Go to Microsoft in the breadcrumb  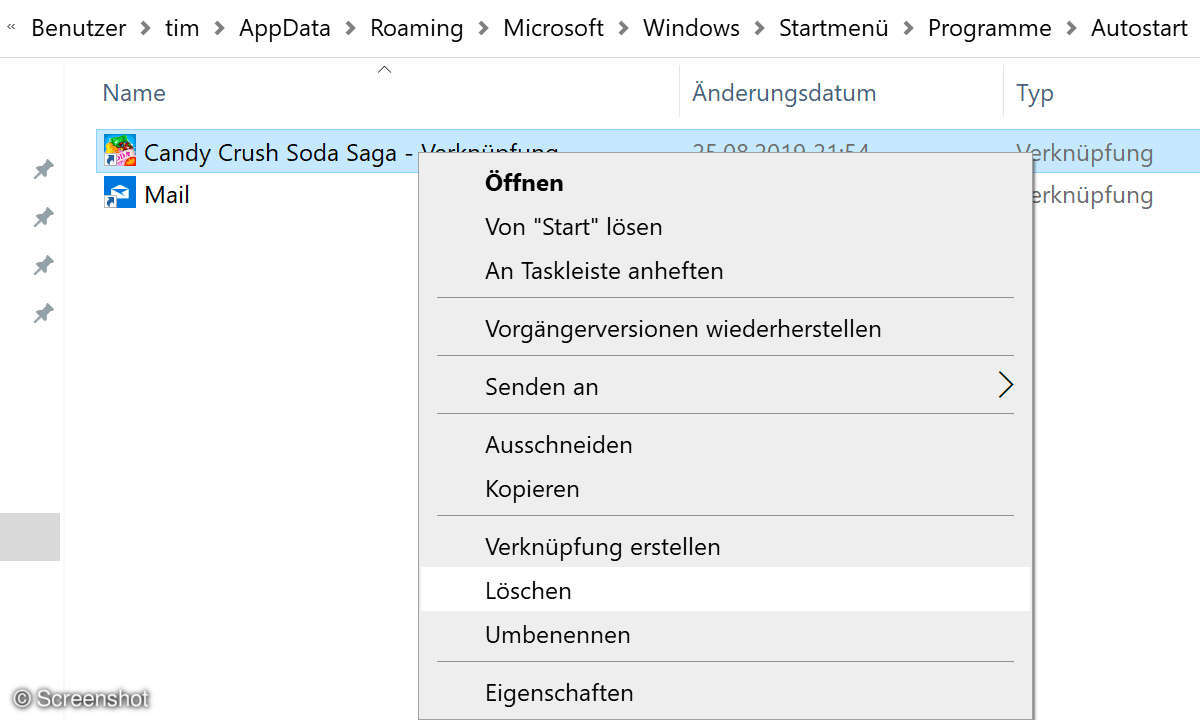tap(554, 28)
